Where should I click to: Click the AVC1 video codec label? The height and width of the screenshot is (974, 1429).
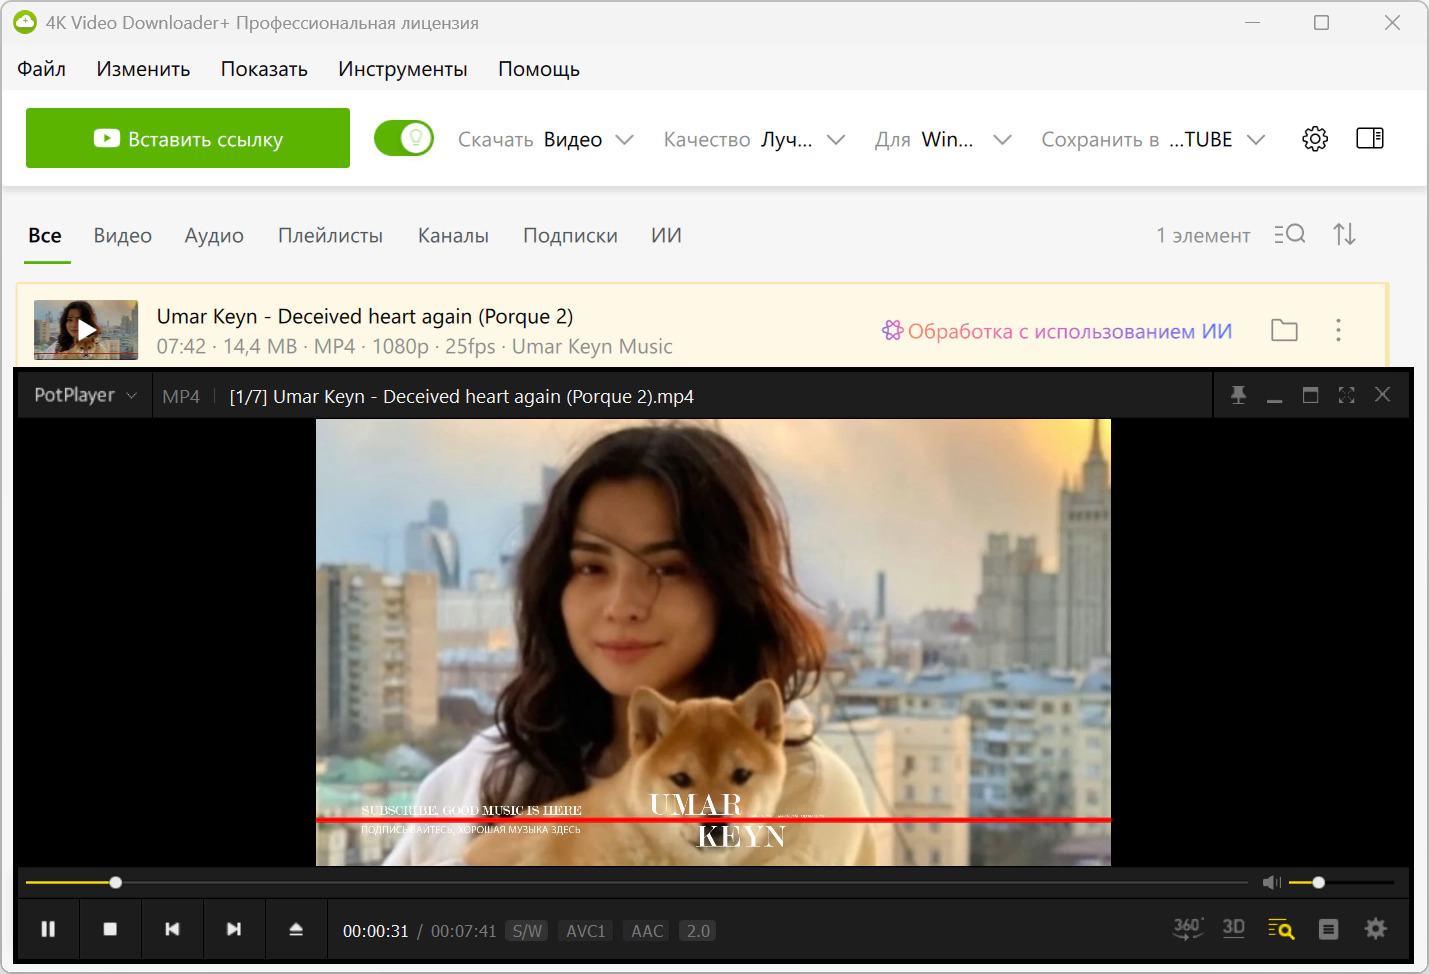point(586,931)
